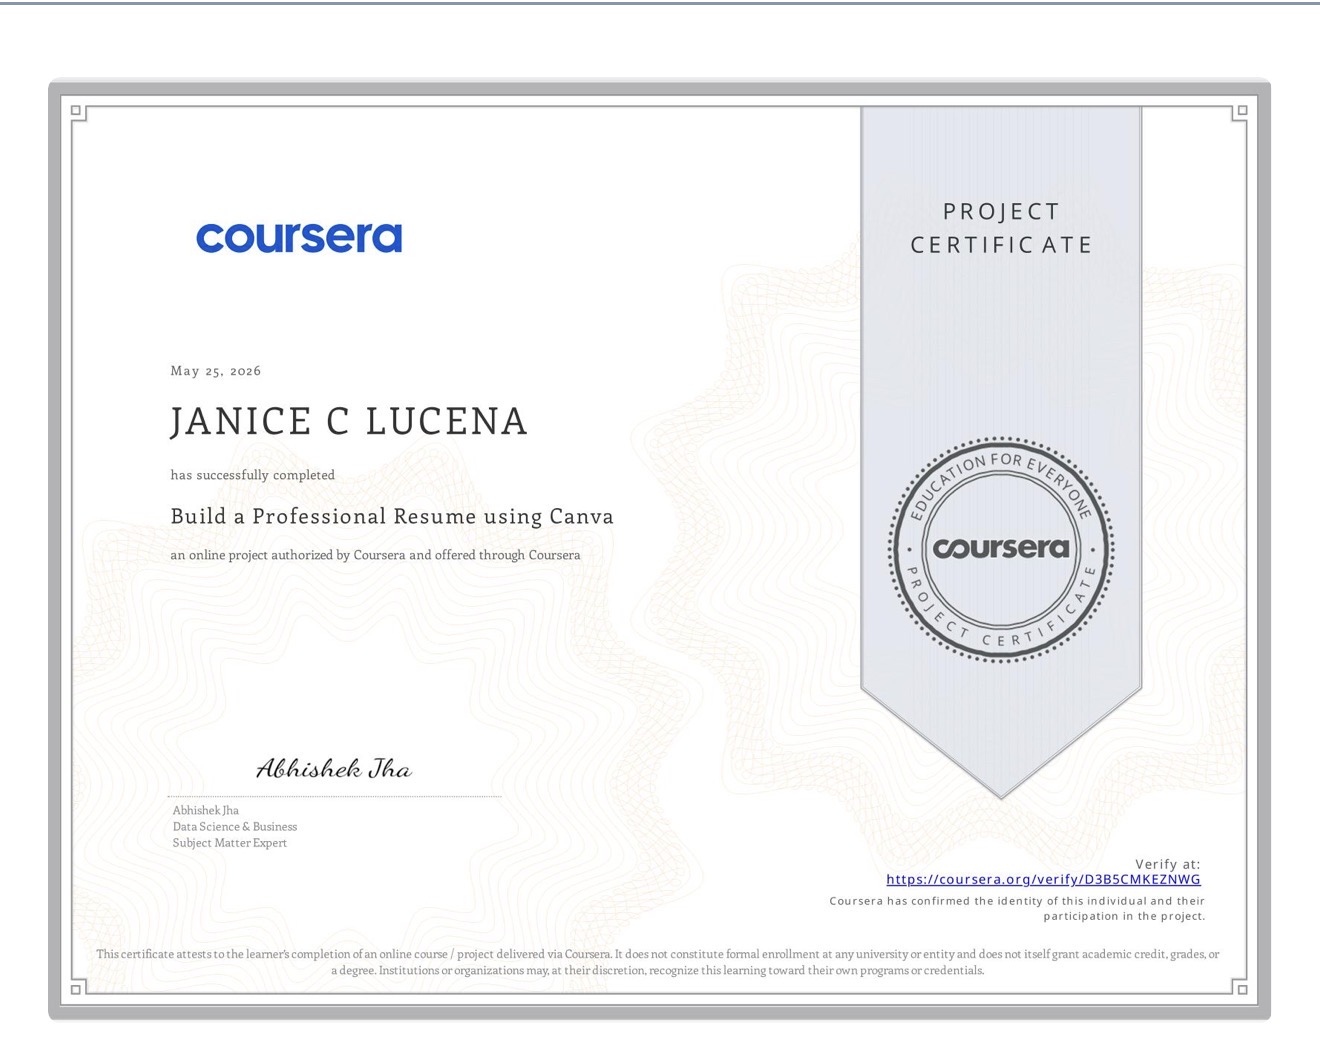The image size is (1320, 1061).
Task: Select the JANICE C LUCENA name
Action: click(x=348, y=421)
